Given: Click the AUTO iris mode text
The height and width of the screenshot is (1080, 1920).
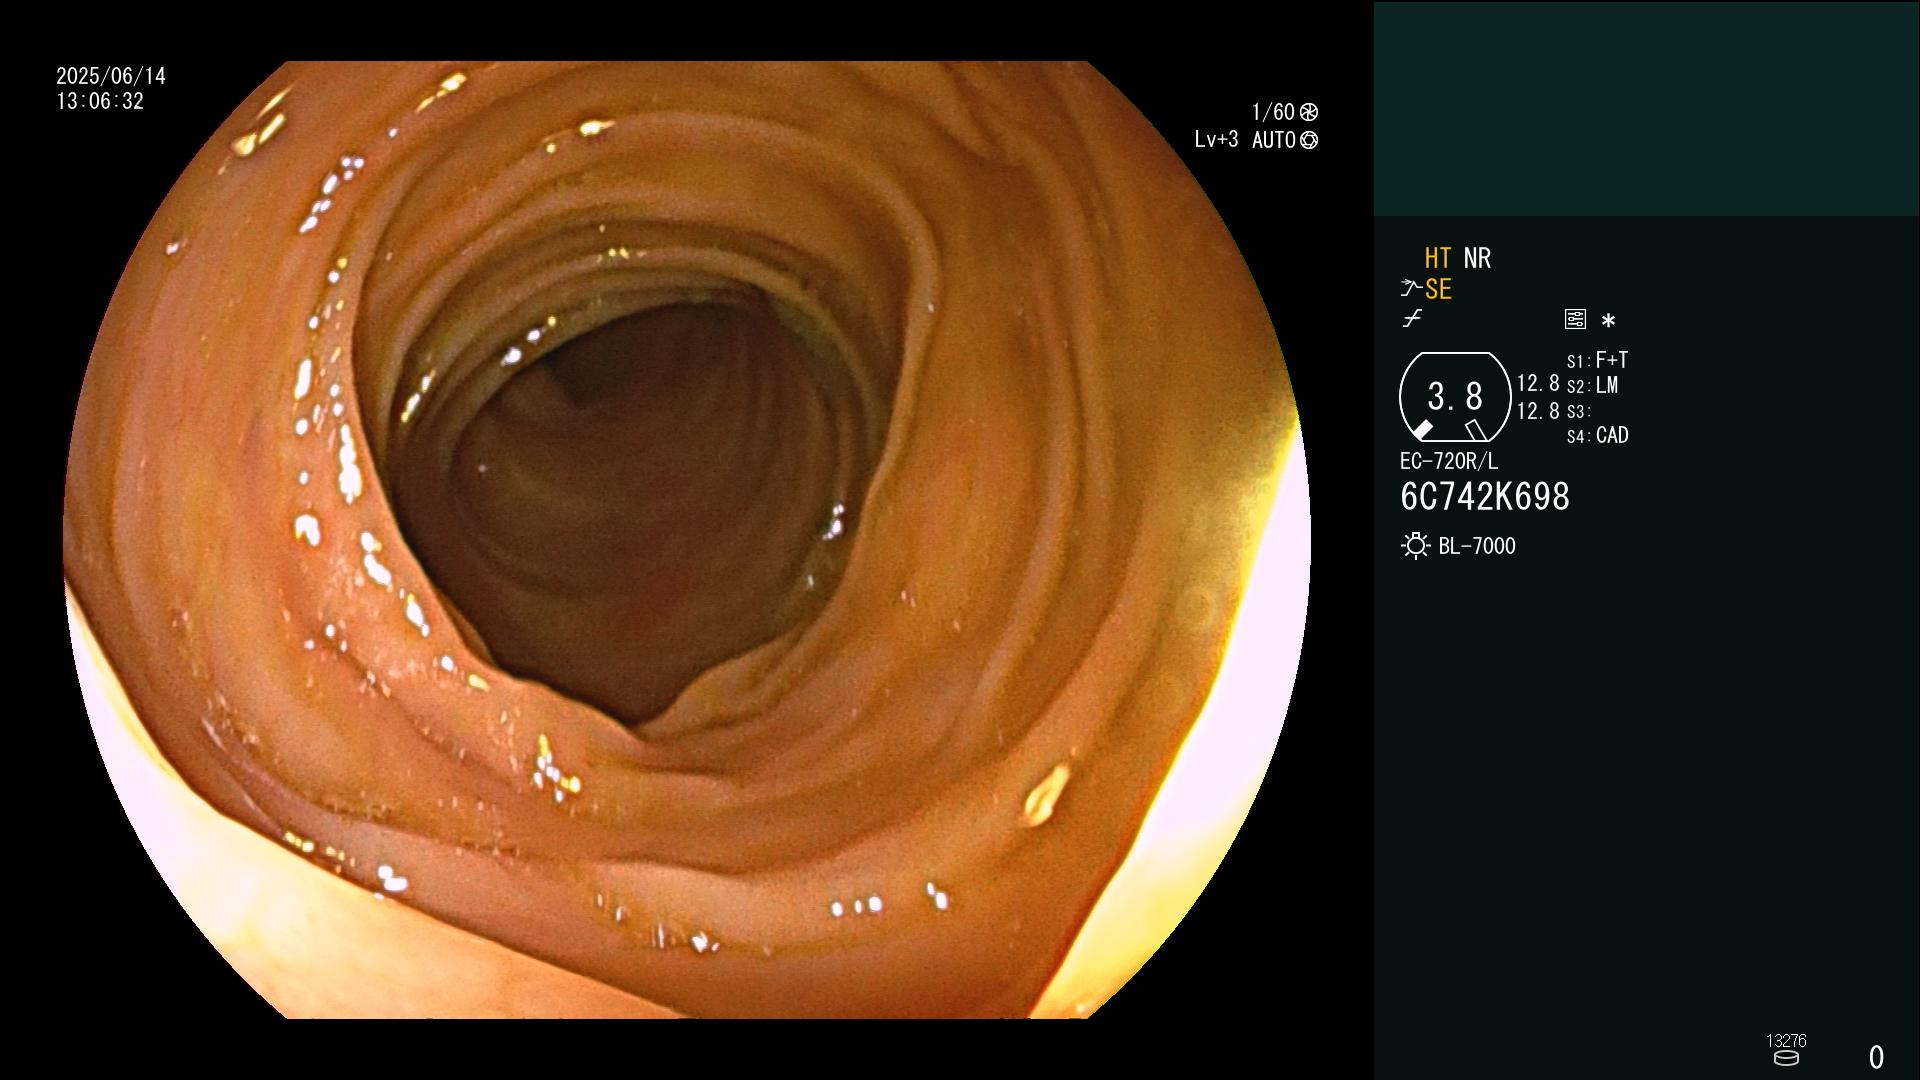Looking at the screenshot, I should pos(1273,141).
